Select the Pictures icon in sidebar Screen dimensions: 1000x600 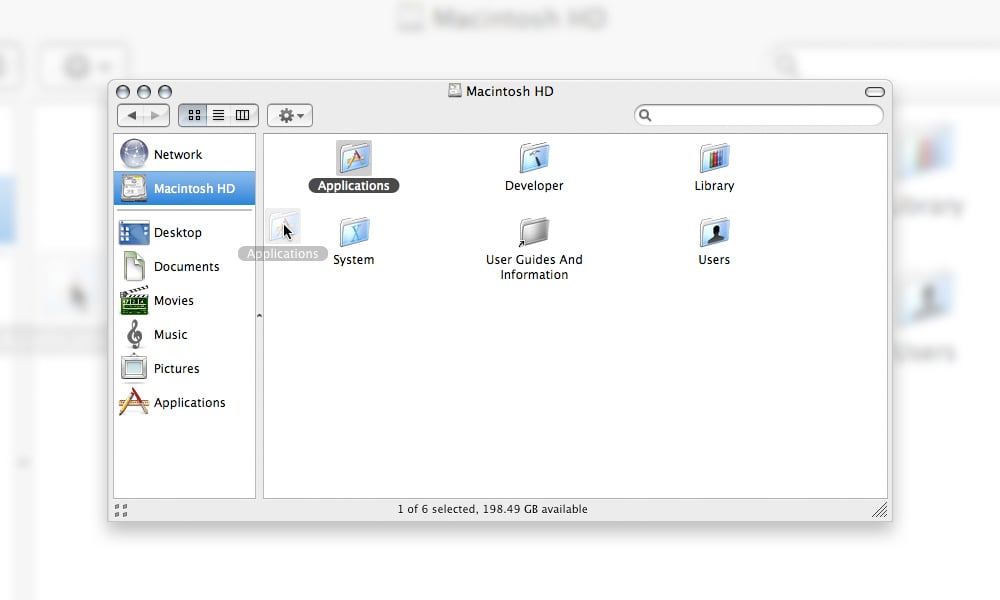click(x=134, y=368)
